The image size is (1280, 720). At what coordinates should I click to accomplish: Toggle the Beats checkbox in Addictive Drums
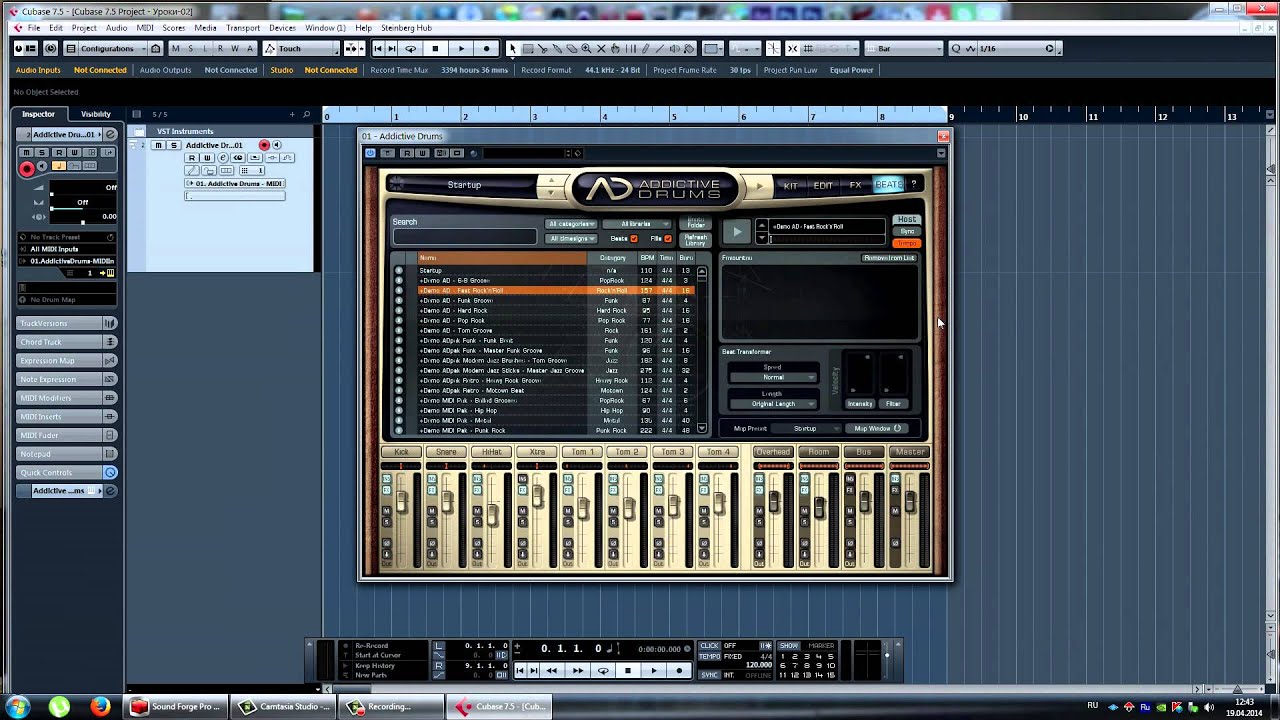(x=633, y=239)
